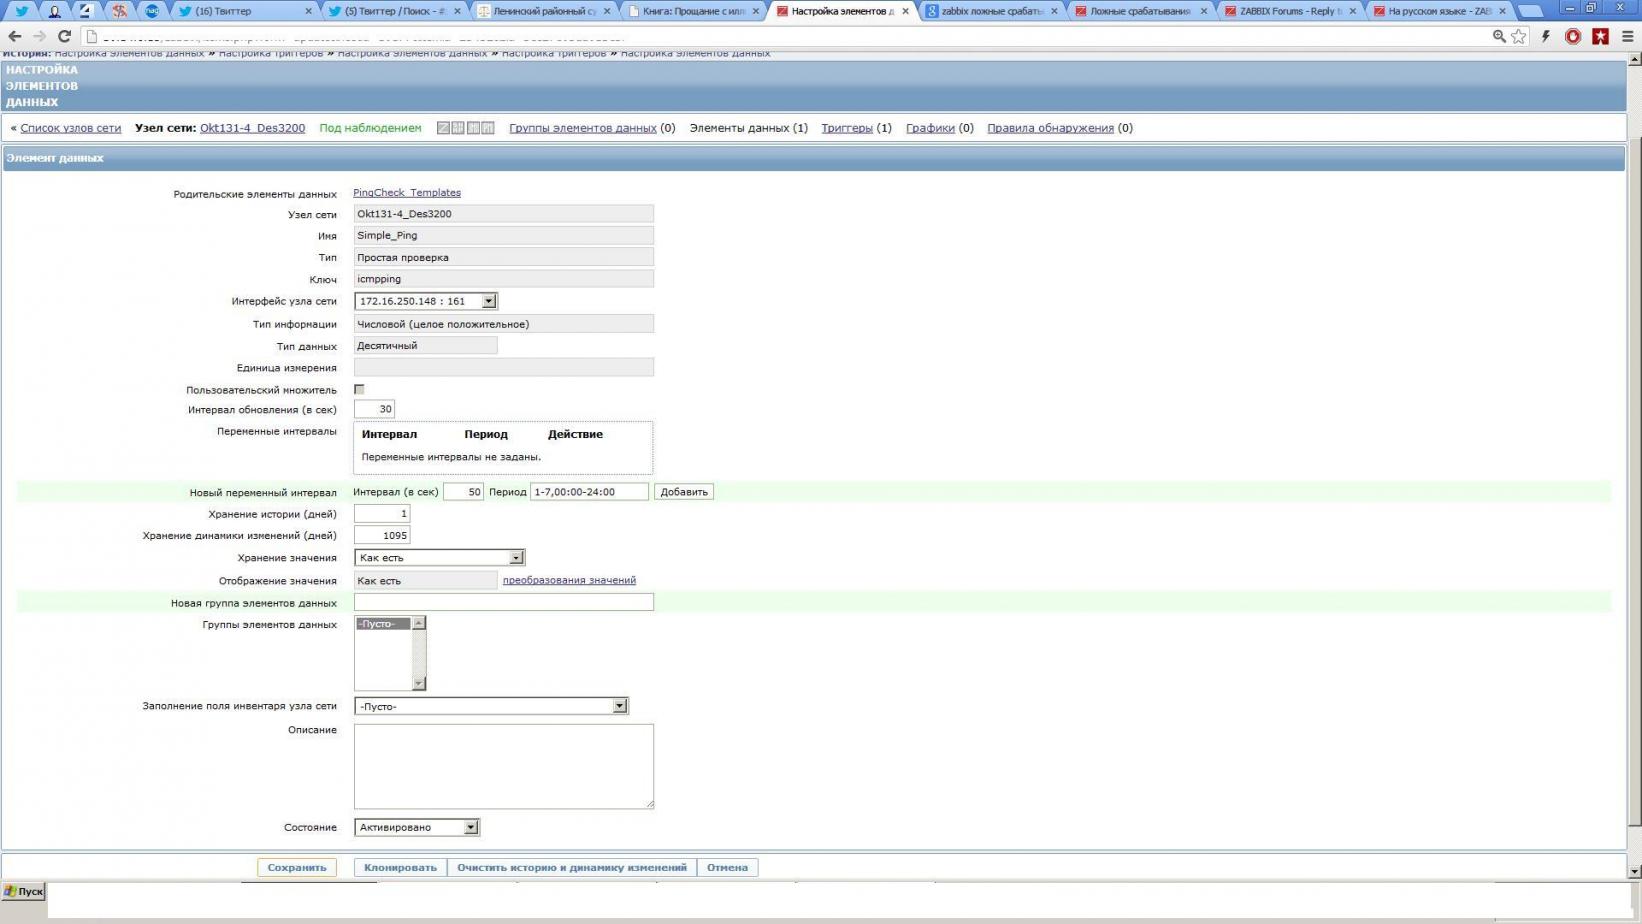Close the (16) Твиттер tab
The image size is (1642, 924).
tap(308, 11)
